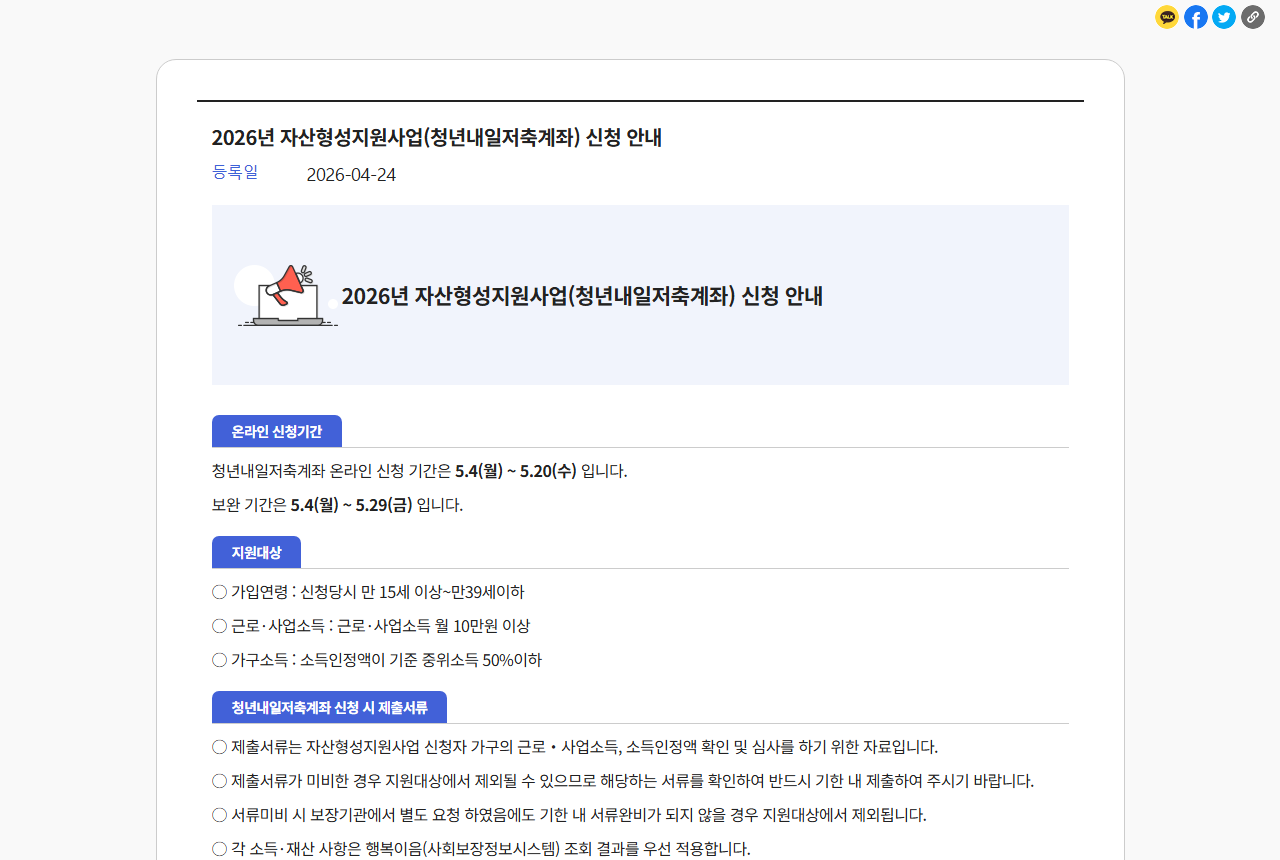Viewport: 1280px width, 860px height.
Task: Click the '근로·사업소득 월 10만원 이상' line
Action: (371, 626)
